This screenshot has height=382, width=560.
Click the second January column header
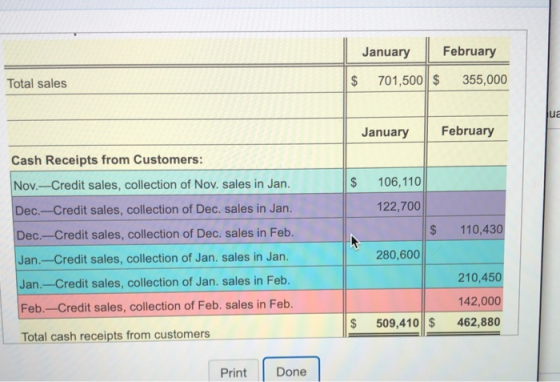385,132
